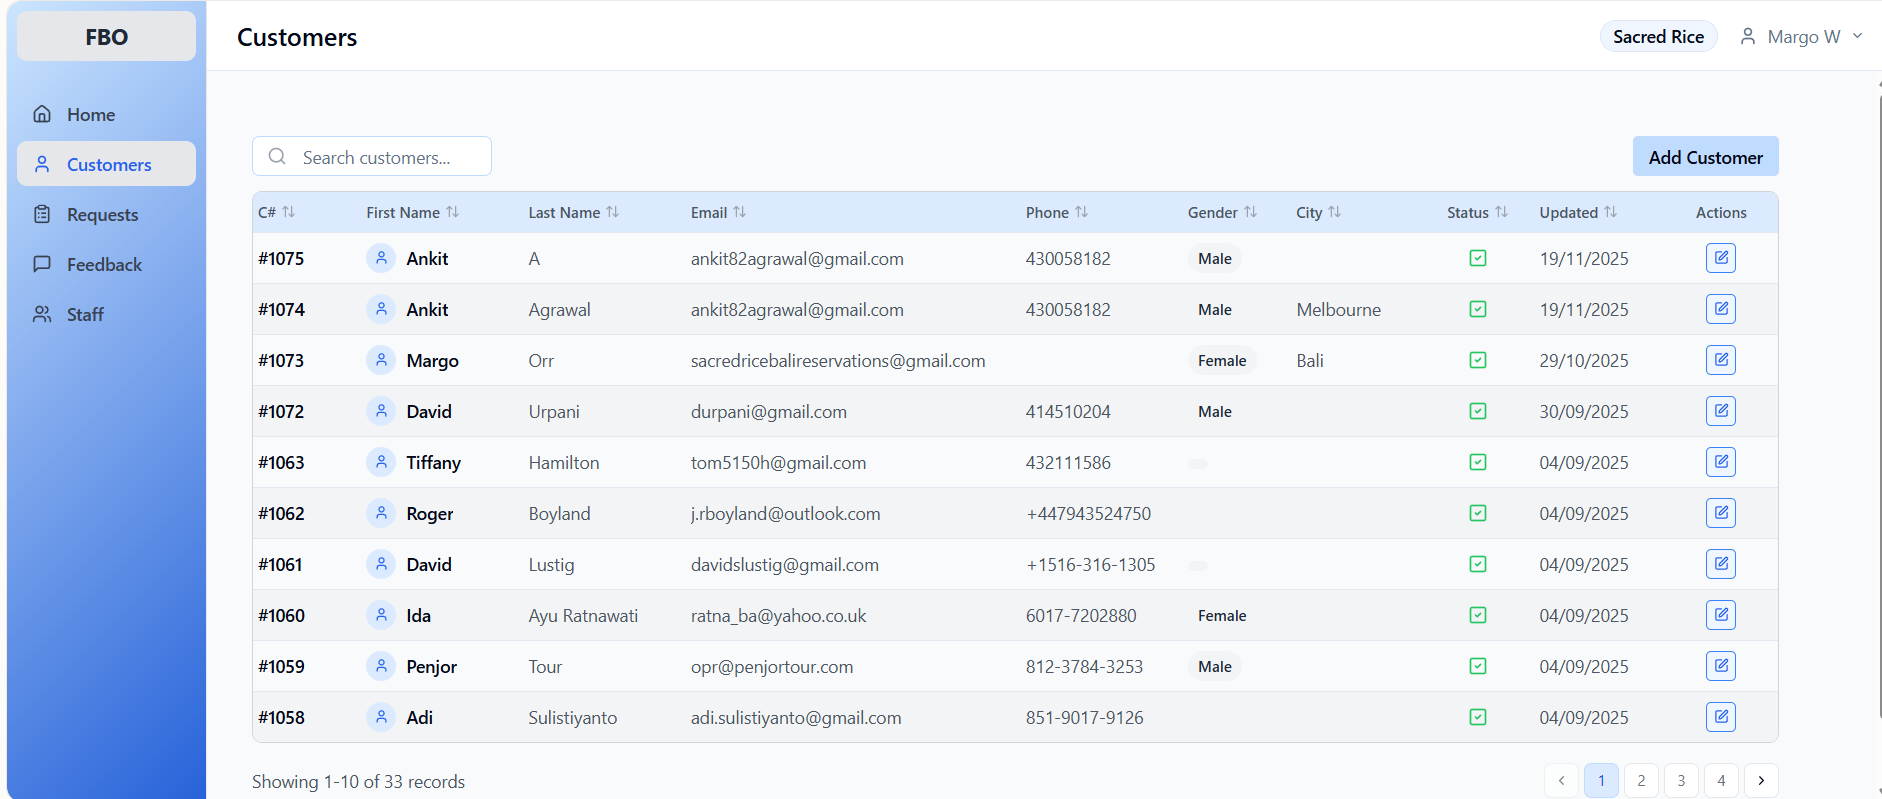Click the Add Customer button
1882x799 pixels.
tap(1705, 157)
